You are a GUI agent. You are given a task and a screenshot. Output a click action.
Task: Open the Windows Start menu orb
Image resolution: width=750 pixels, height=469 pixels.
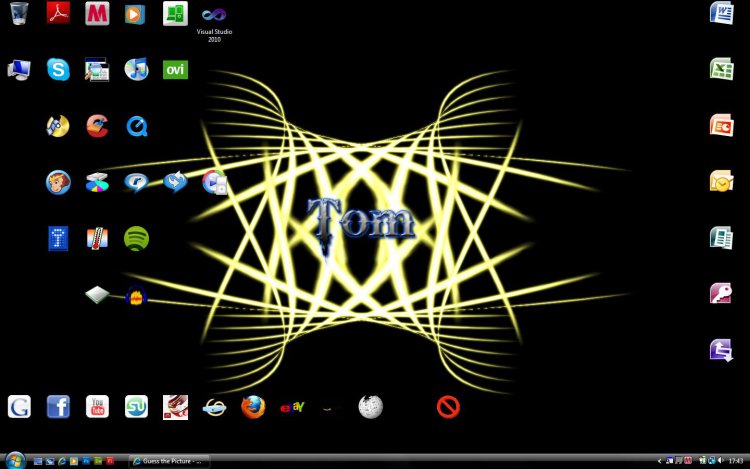13,461
